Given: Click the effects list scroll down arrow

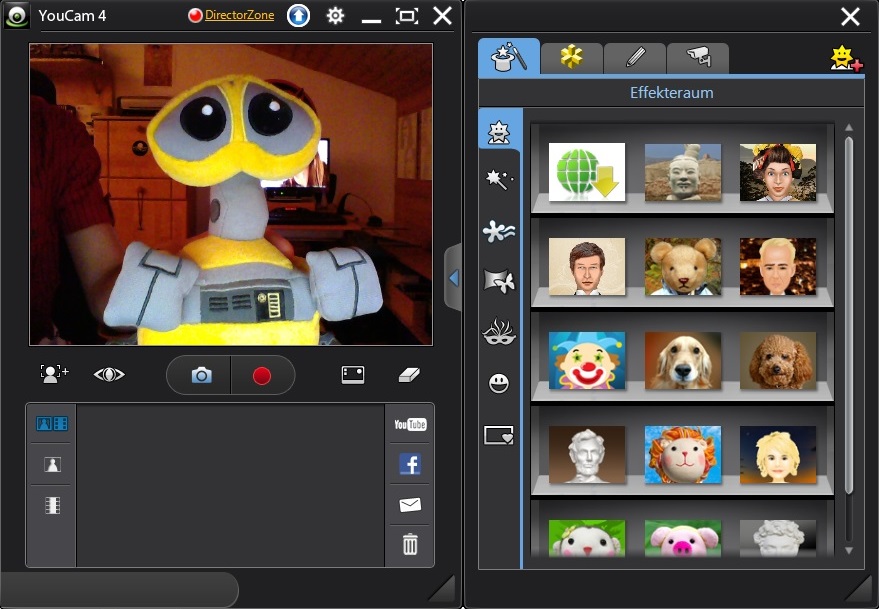Looking at the screenshot, I should tap(849, 551).
